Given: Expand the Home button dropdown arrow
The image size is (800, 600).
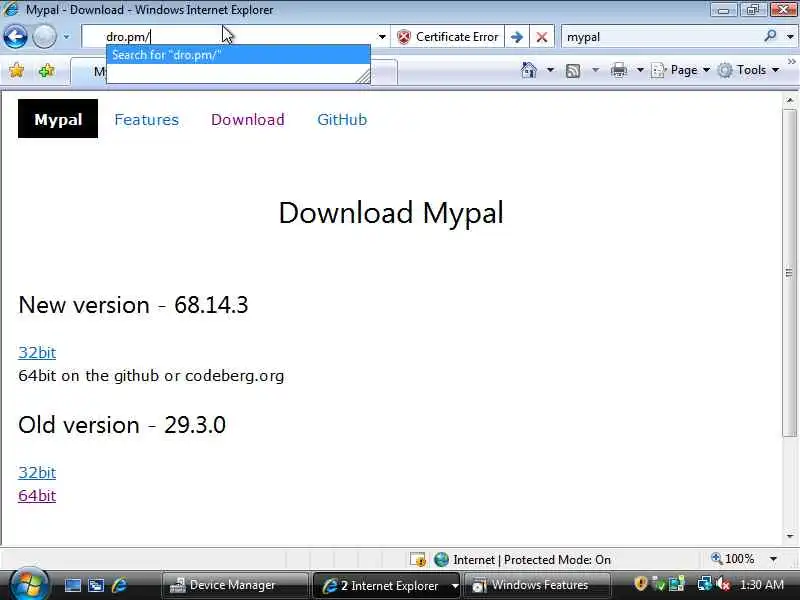Looking at the screenshot, I should [x=550, y=70].
